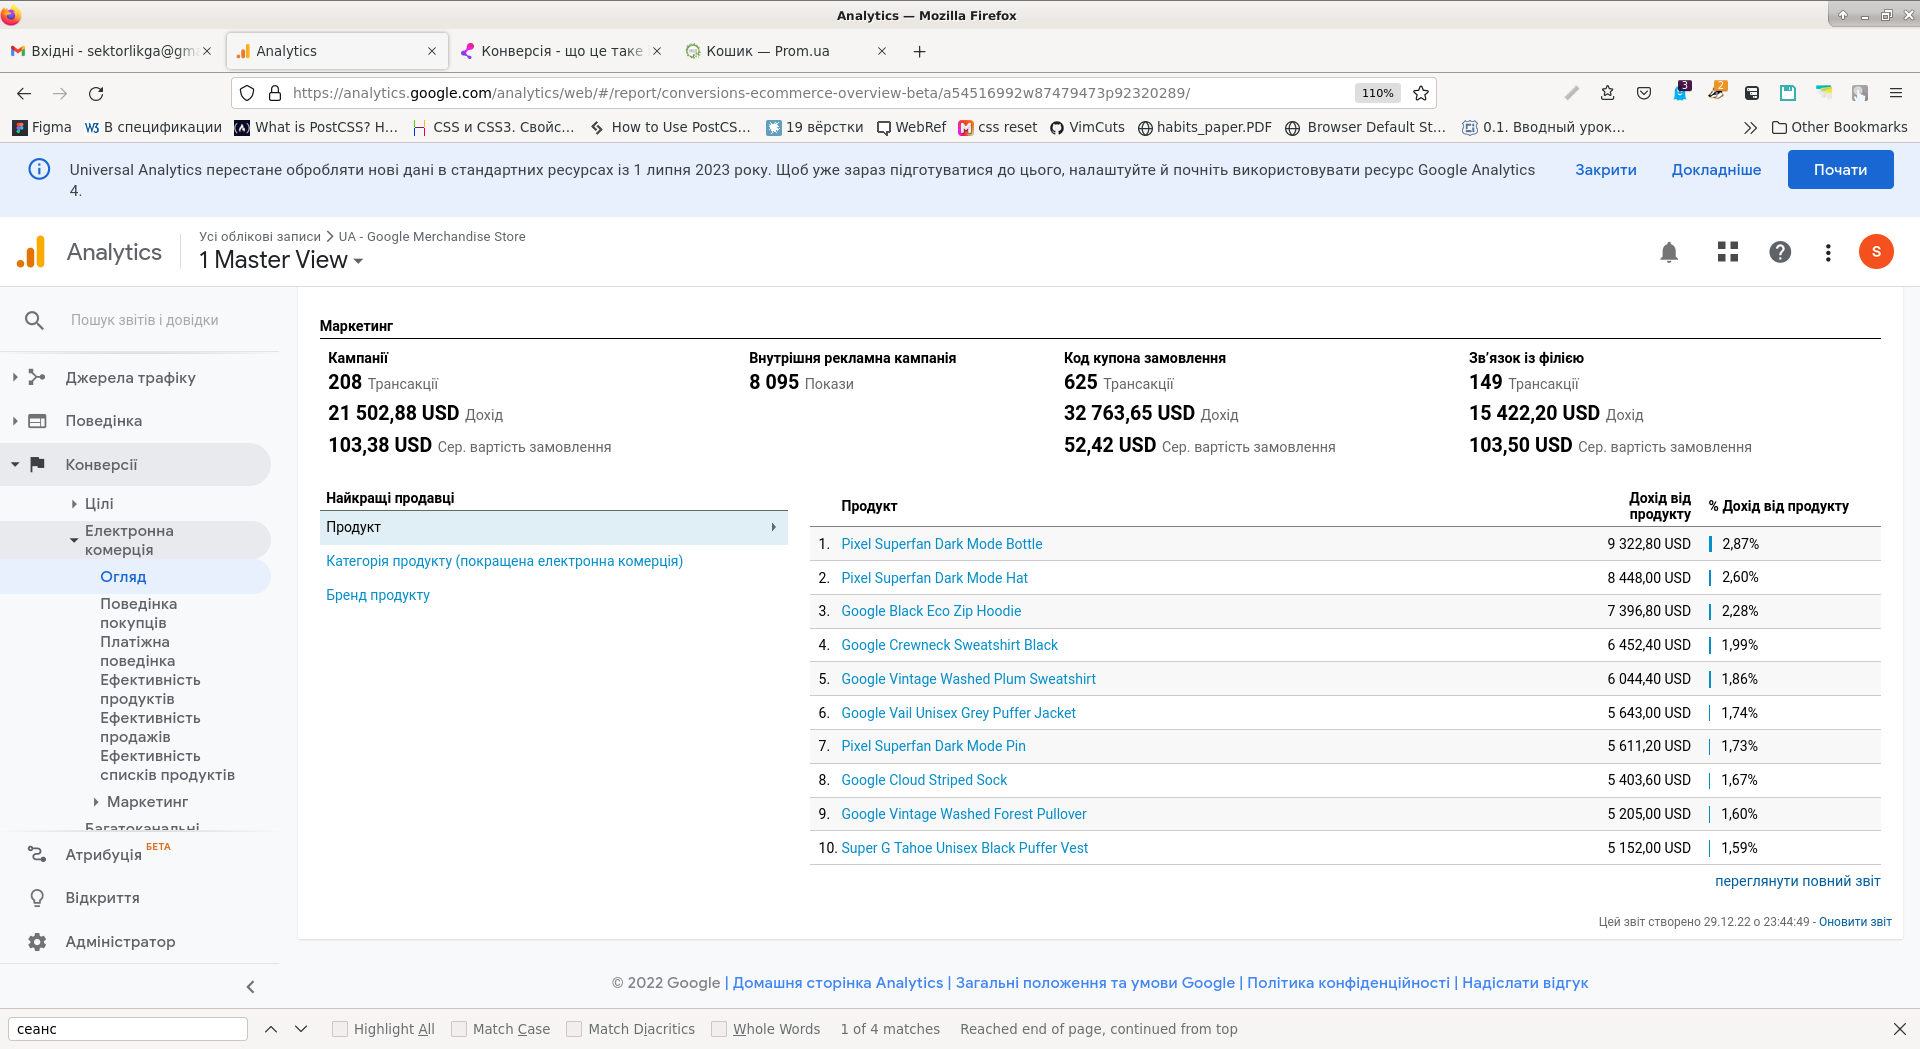Click the help question mark icon

coord(1780,252)
